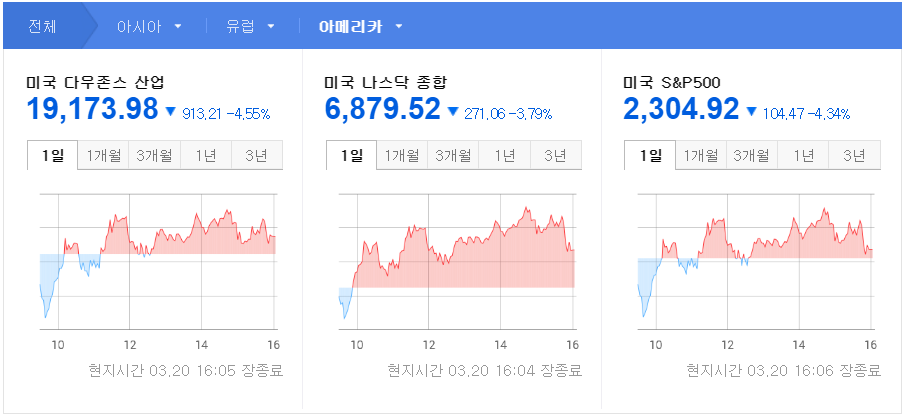Select 1년 tab for 나스닥 chart
The image size is (906, 418).
[x=504, y=155]
